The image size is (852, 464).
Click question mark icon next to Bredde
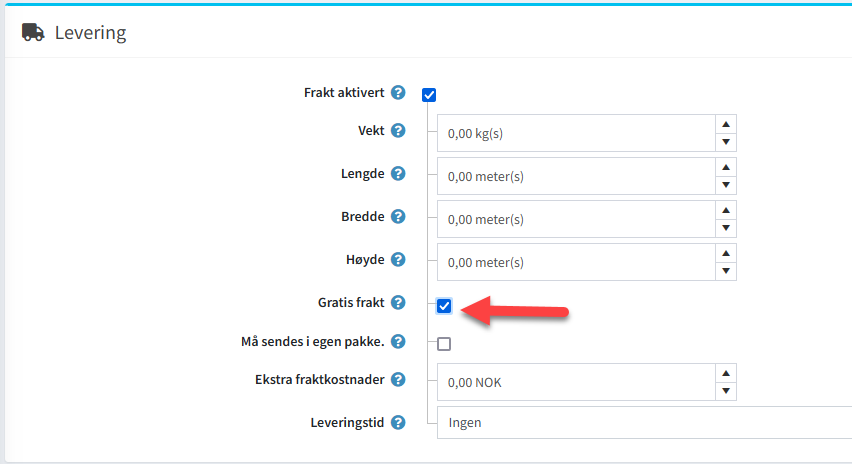(398, 217)
